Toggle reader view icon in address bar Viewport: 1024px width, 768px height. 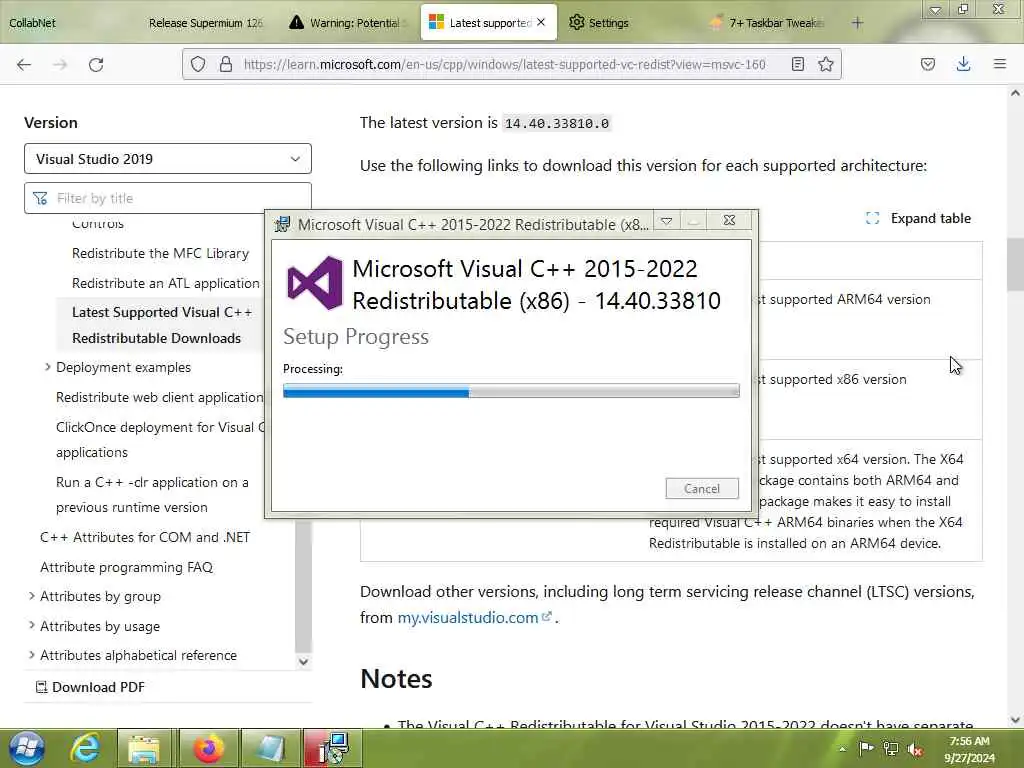click(797, 64)
